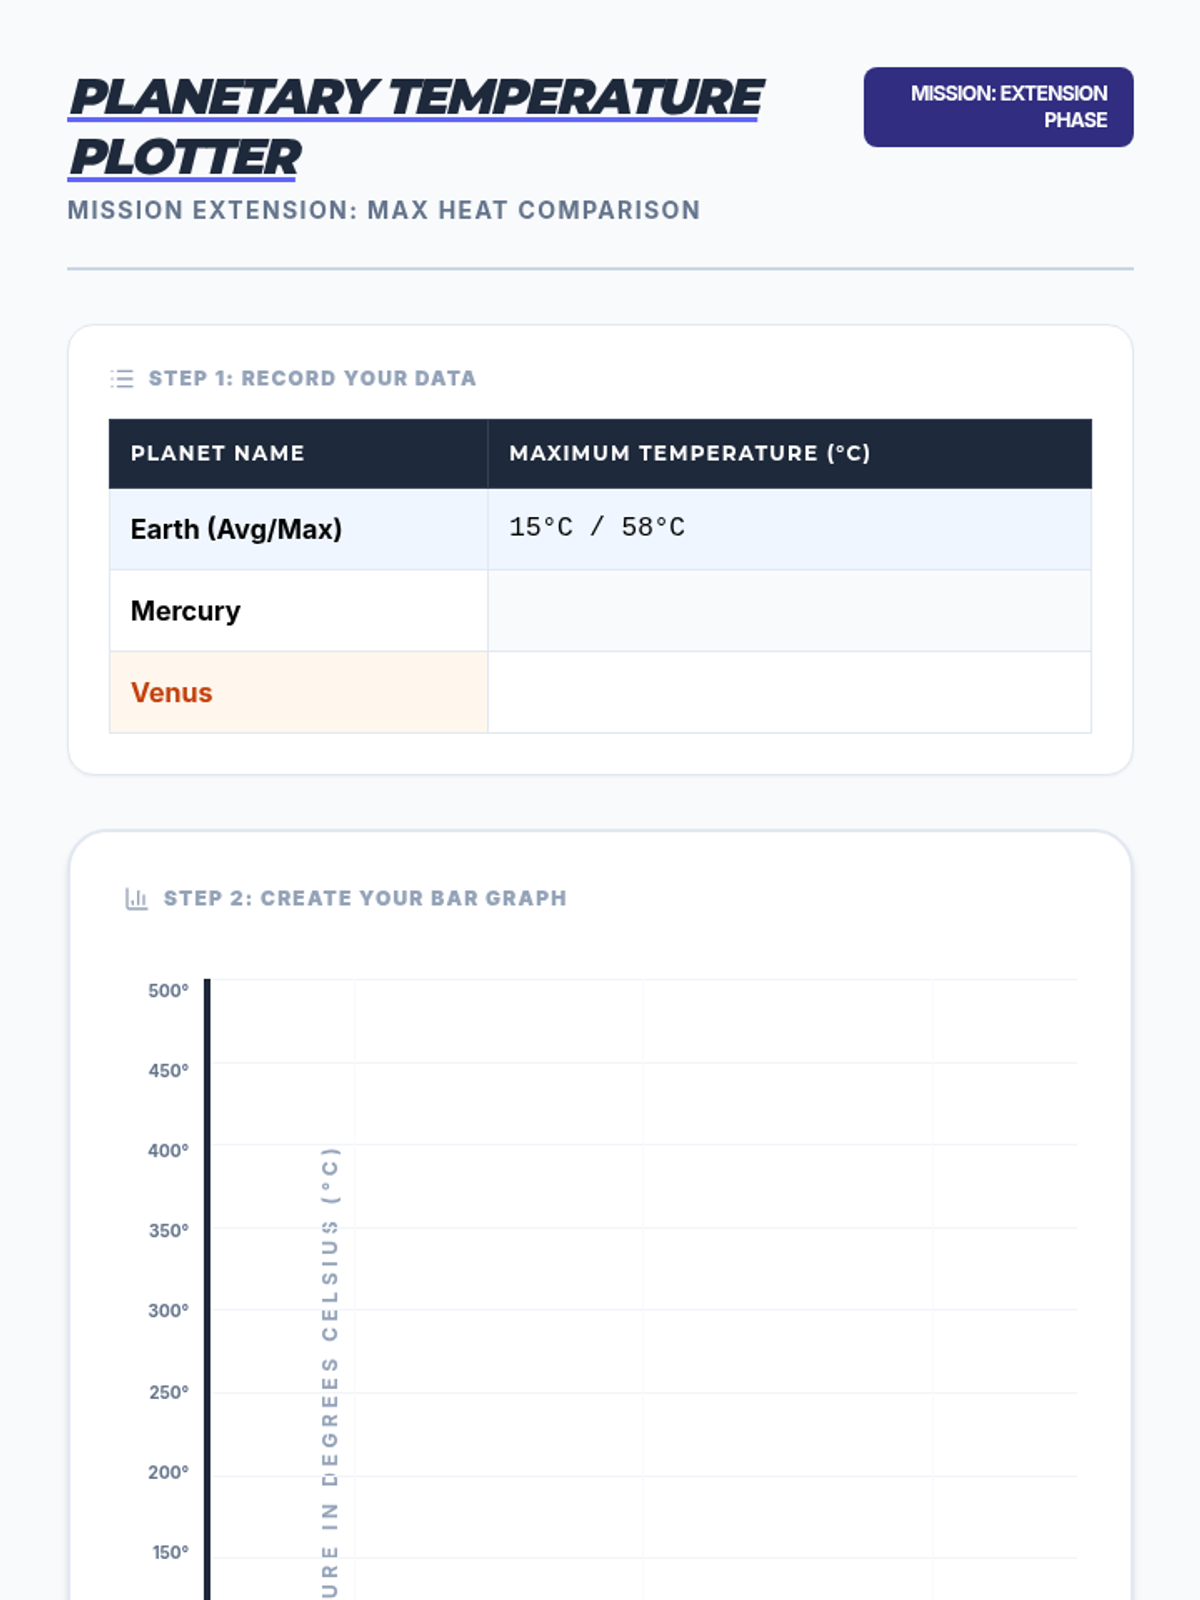1200x1600 pixels.
Task: Click the 15°C / 58°C temperature value
Action: point(597,527)
